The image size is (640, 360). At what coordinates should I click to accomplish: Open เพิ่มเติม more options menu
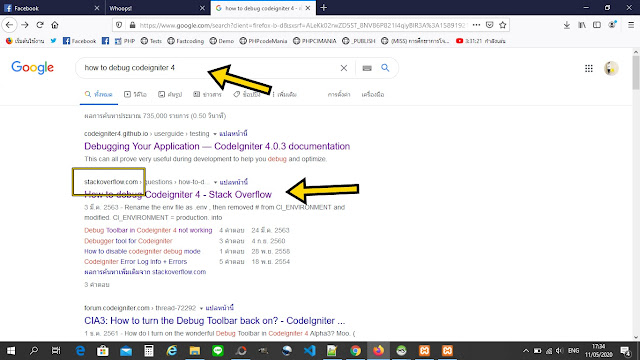coord(284,94)
